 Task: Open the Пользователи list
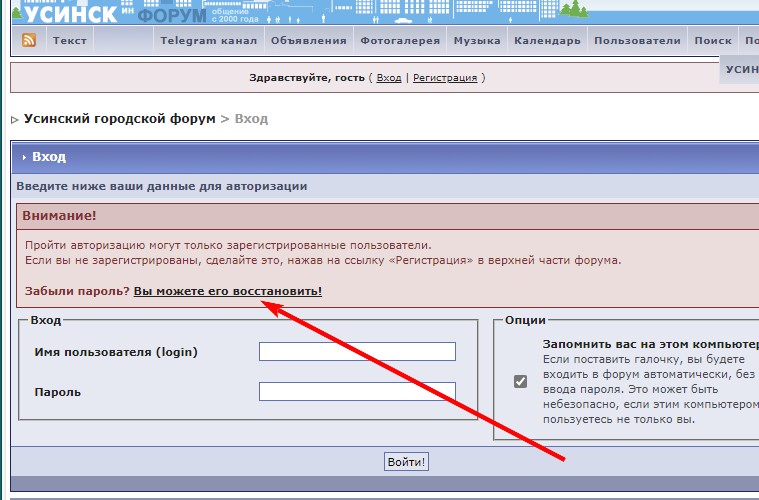click(637, 41)
